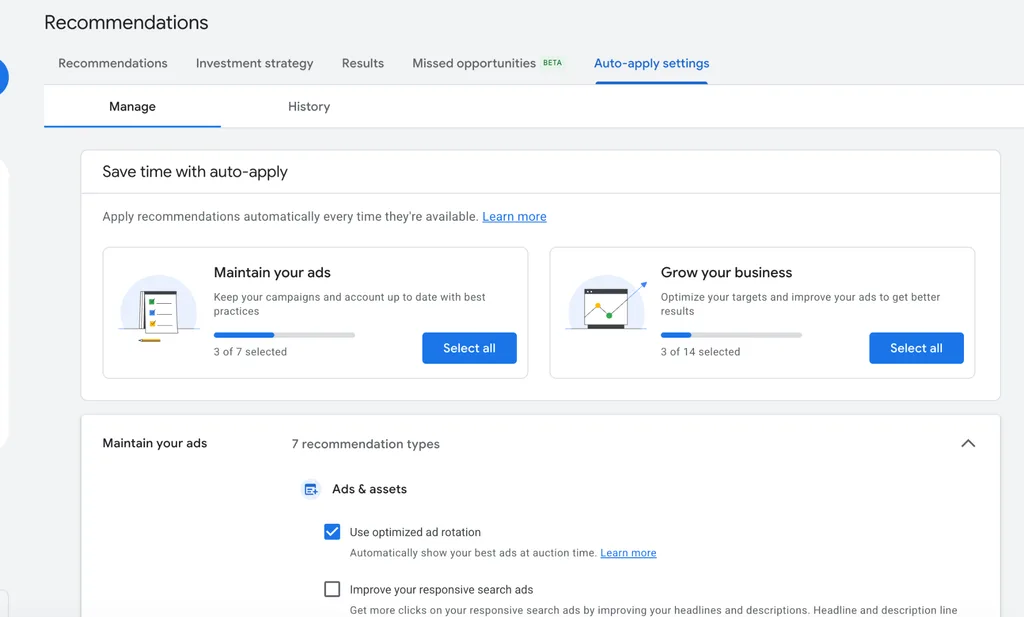1024x617 pixels.
Task: Click the Grow your business progress bar
Action: pos(731,335)
